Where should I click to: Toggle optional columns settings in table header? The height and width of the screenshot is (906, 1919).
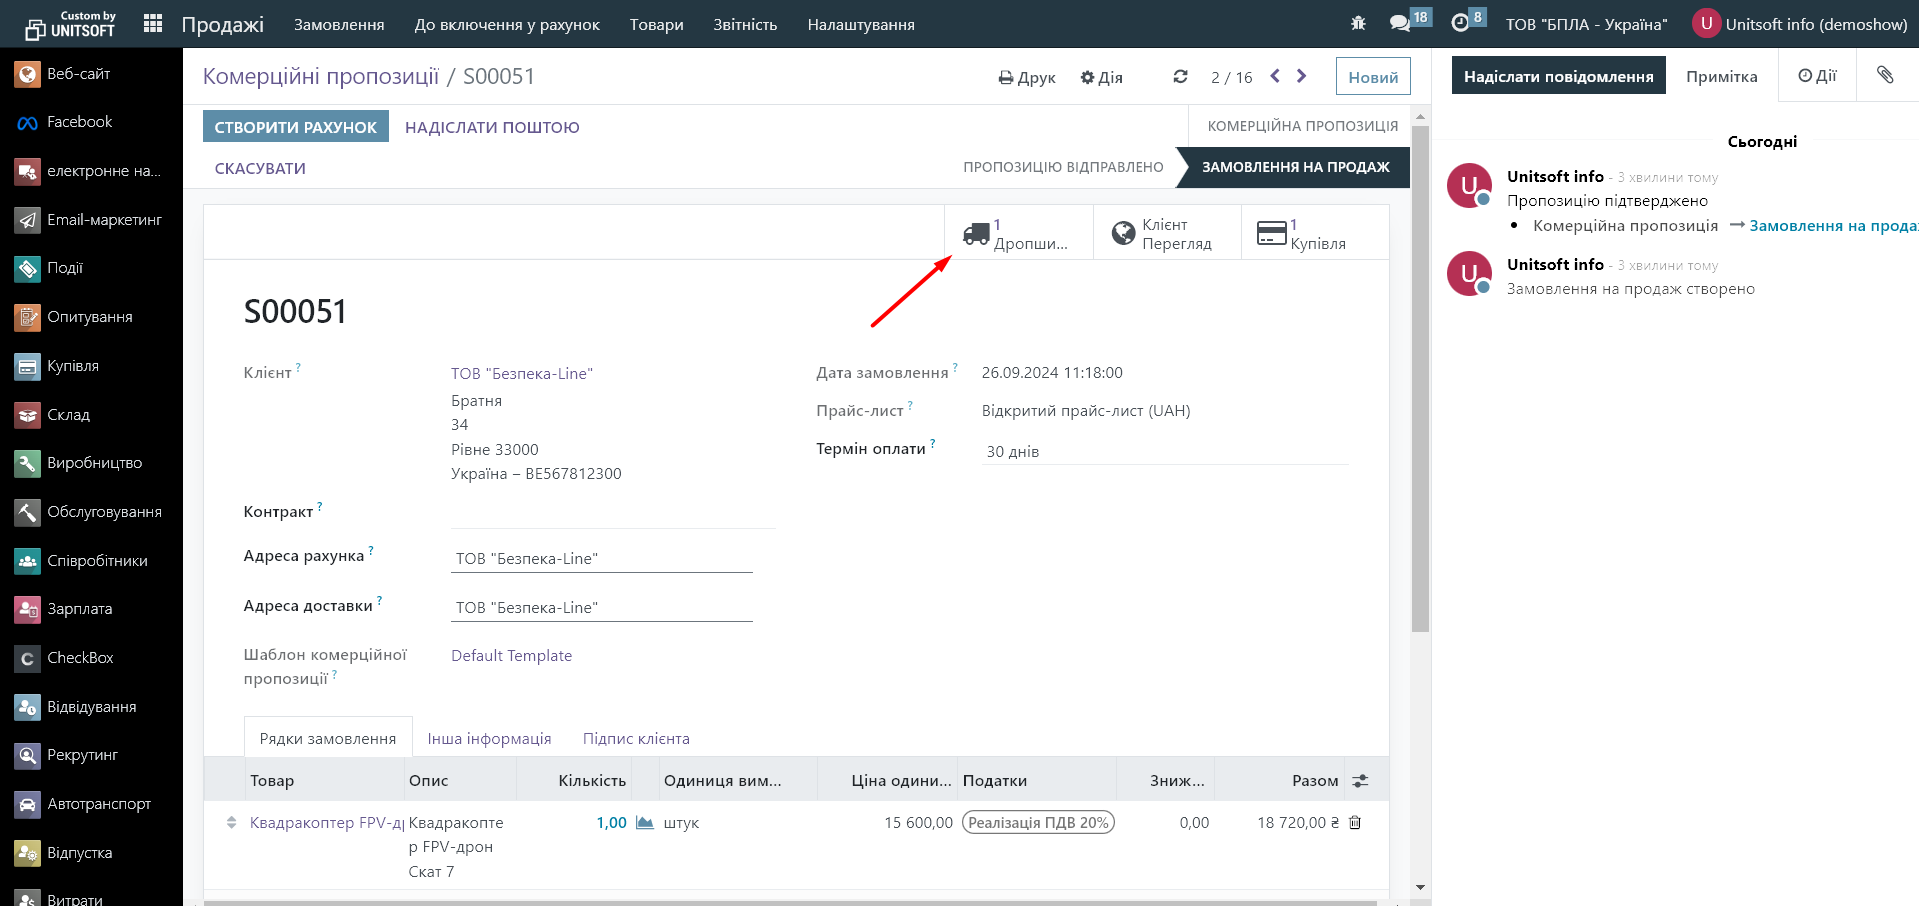pos(1360,781)
